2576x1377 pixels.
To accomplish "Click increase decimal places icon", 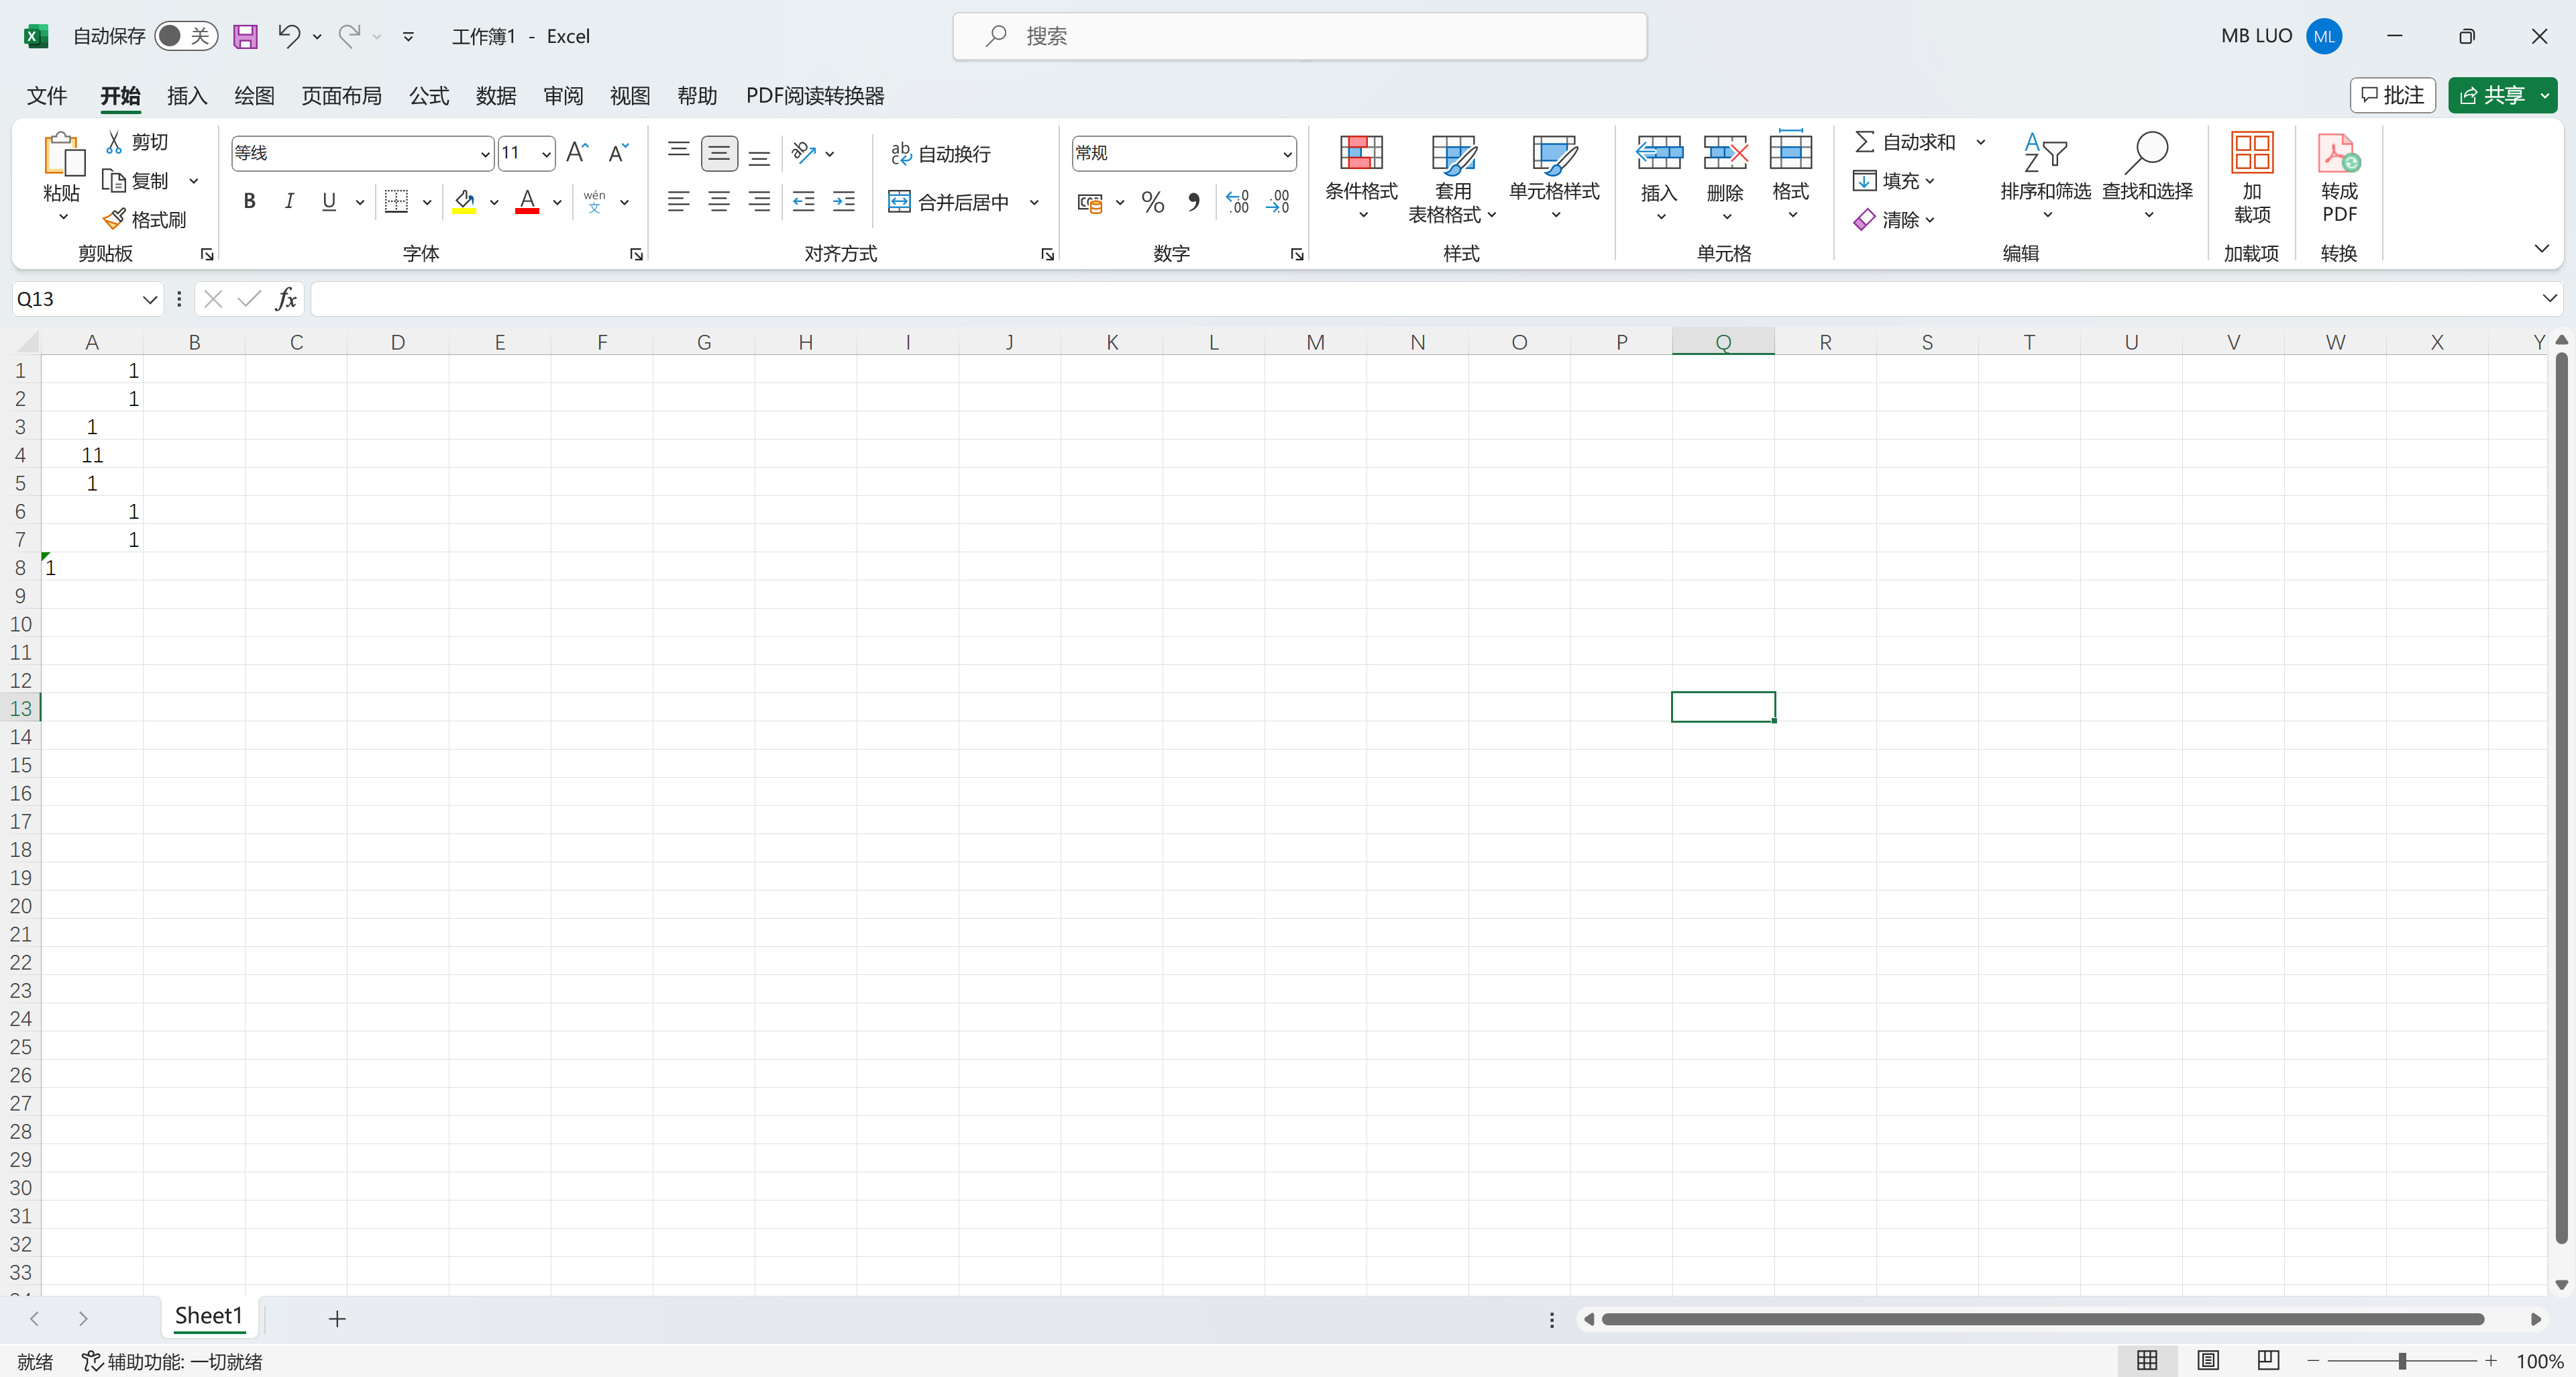I will tap(1237, 203).
